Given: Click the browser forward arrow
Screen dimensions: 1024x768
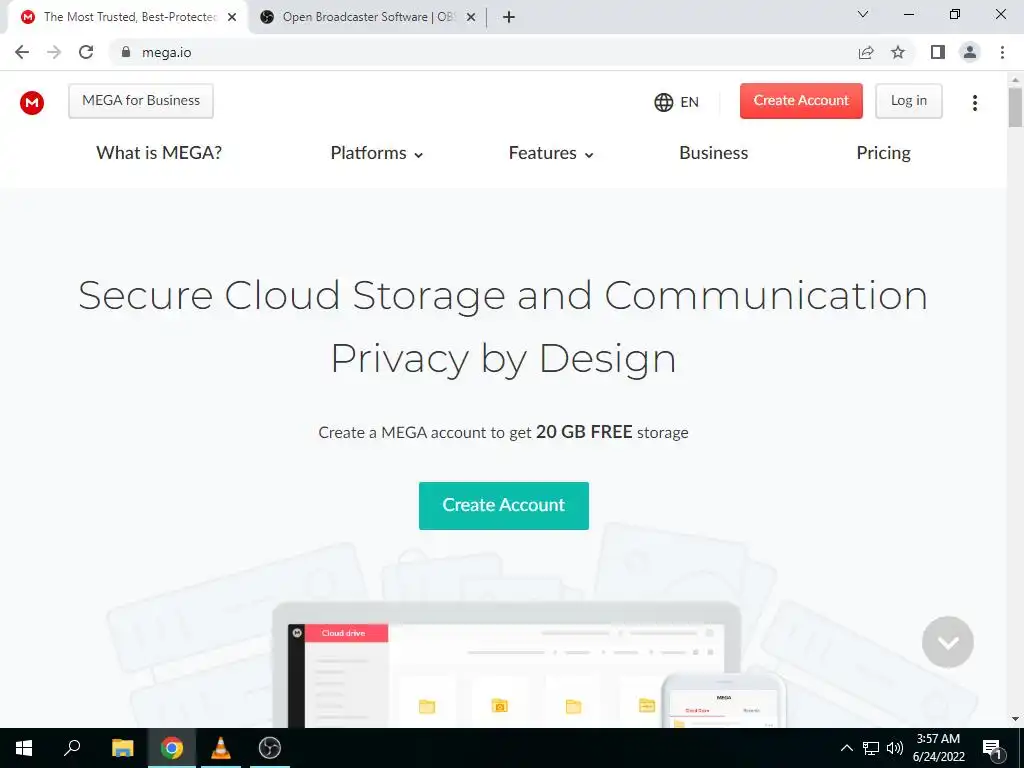Looking at the screenshot, I should pos(54,52).
